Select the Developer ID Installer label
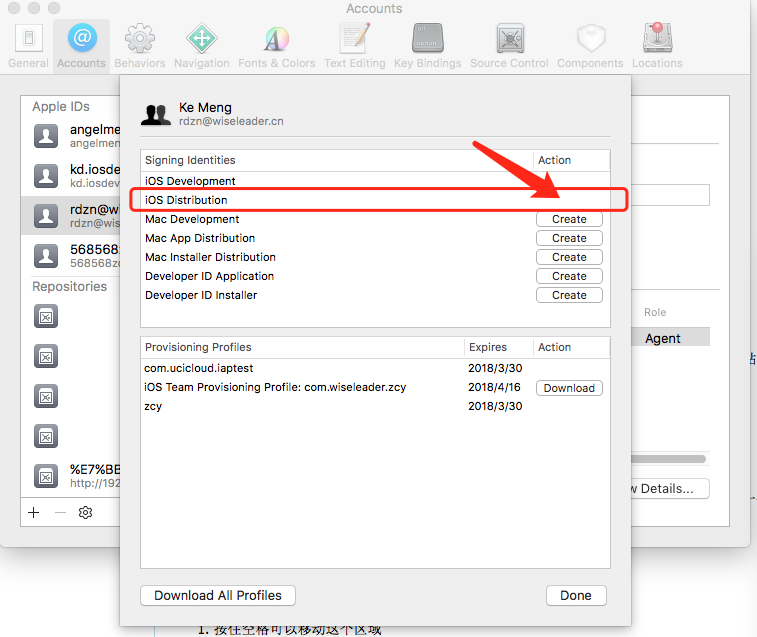The height and width of the screenshot is (637, 757). (201, 295)
